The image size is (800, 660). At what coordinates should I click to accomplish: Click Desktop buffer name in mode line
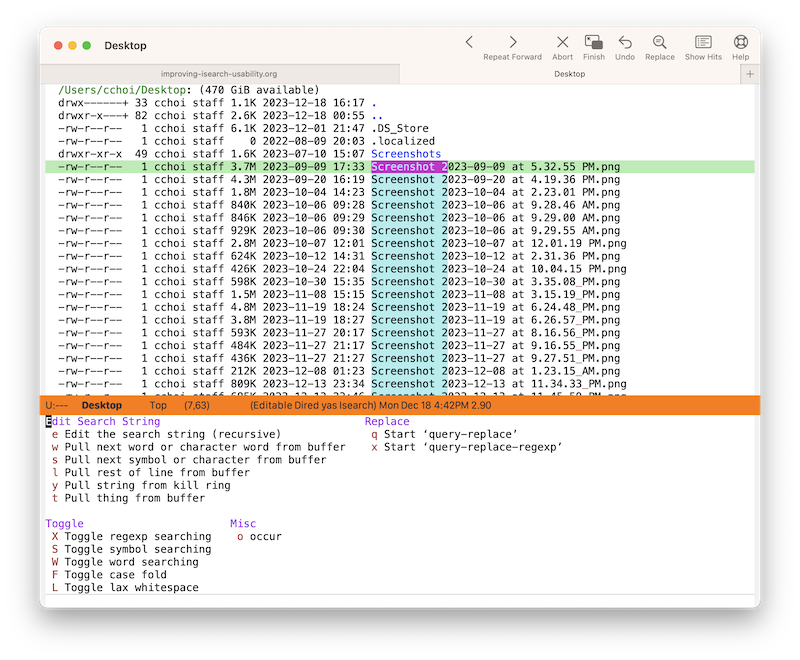point(102,405)
